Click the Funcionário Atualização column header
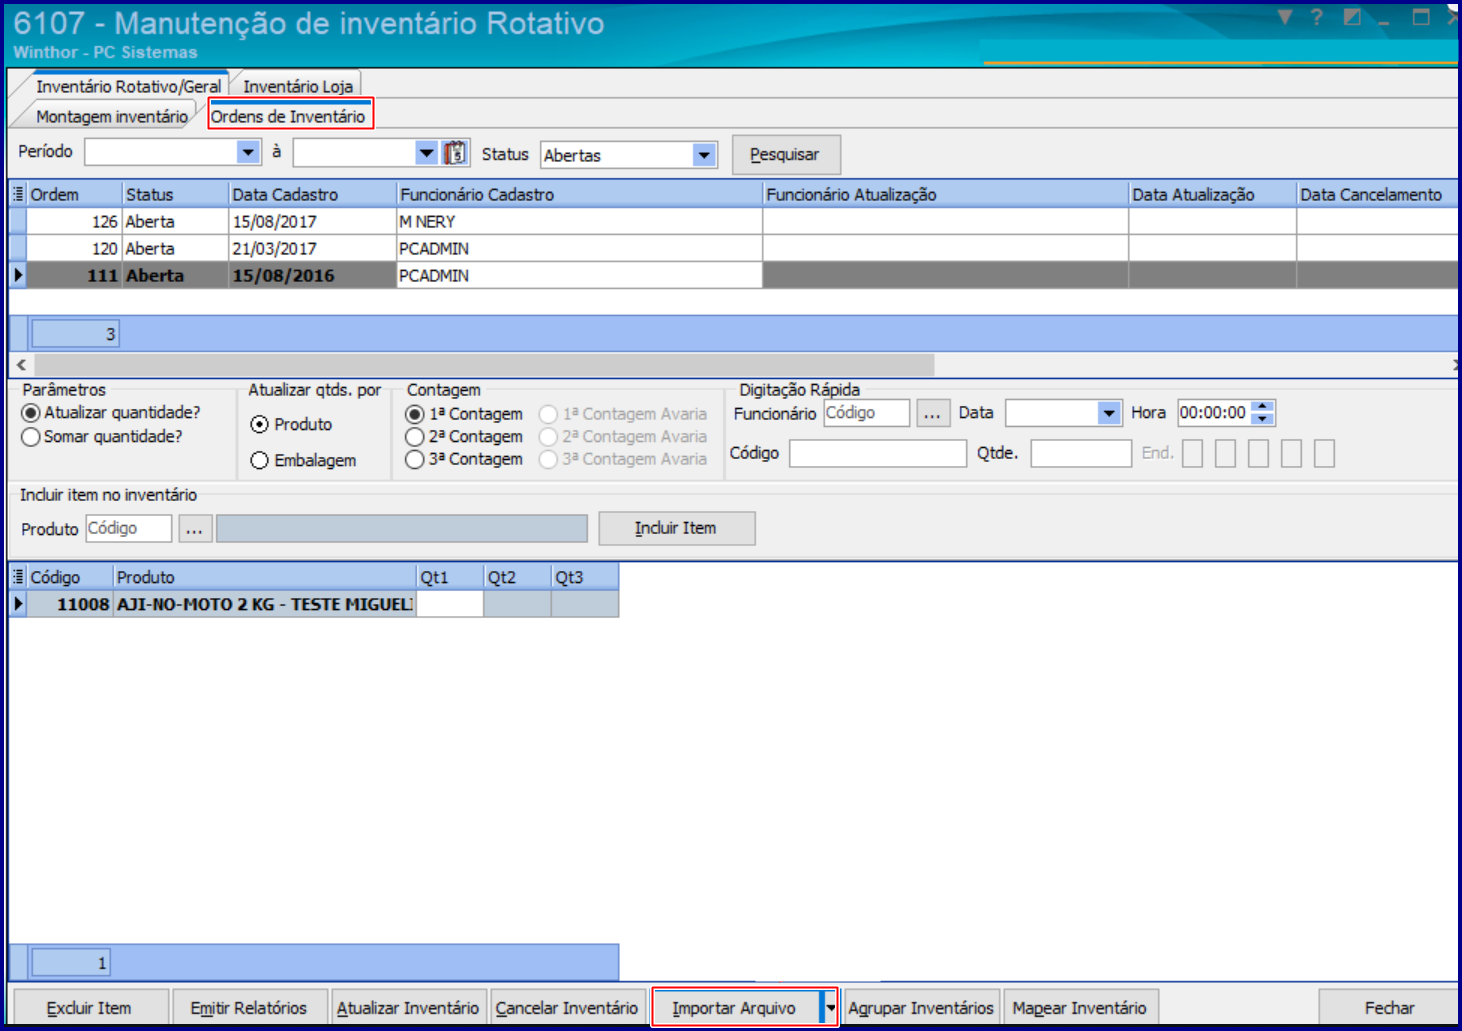This screenshot has height=1031, width=1462. (x=945, y=194)
